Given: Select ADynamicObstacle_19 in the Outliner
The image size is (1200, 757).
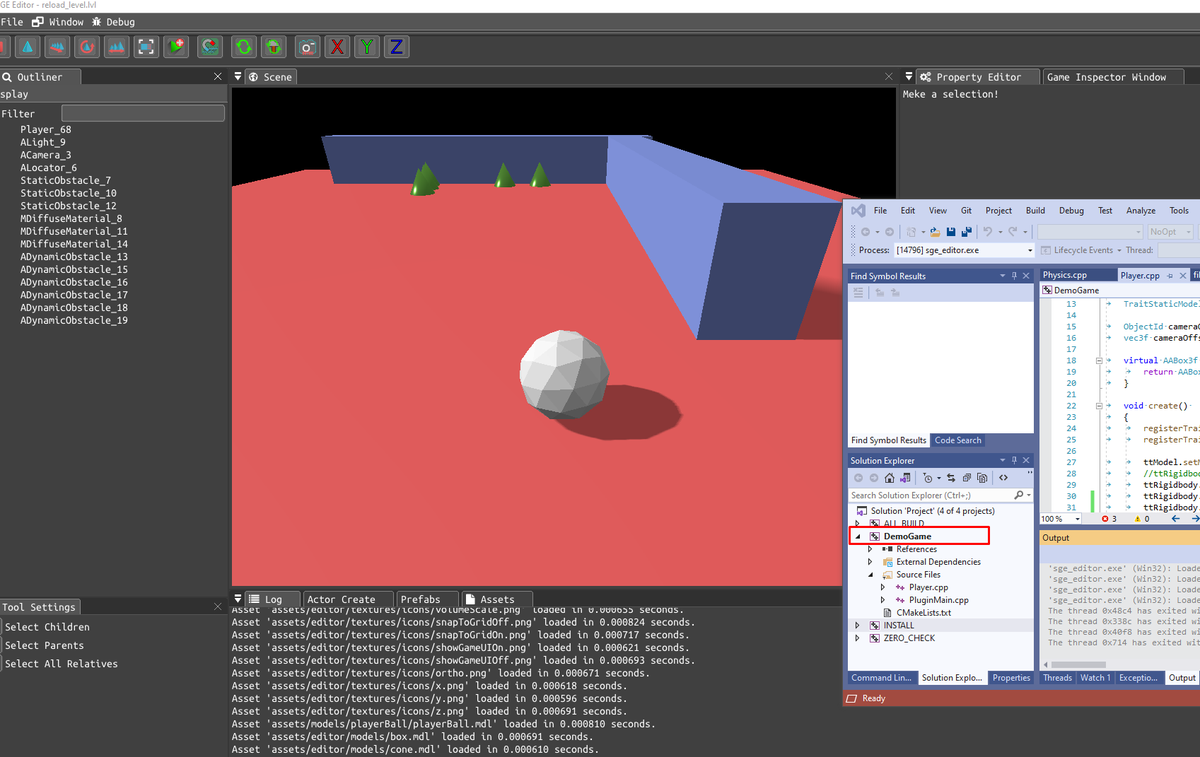Looking at the screenshot, I should (x=74, y=321).
